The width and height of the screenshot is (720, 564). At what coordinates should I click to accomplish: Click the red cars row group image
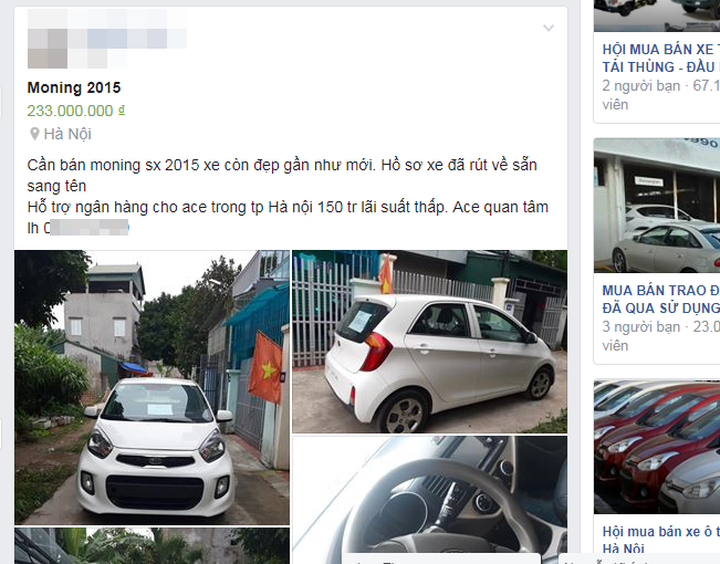pos(657,446)
